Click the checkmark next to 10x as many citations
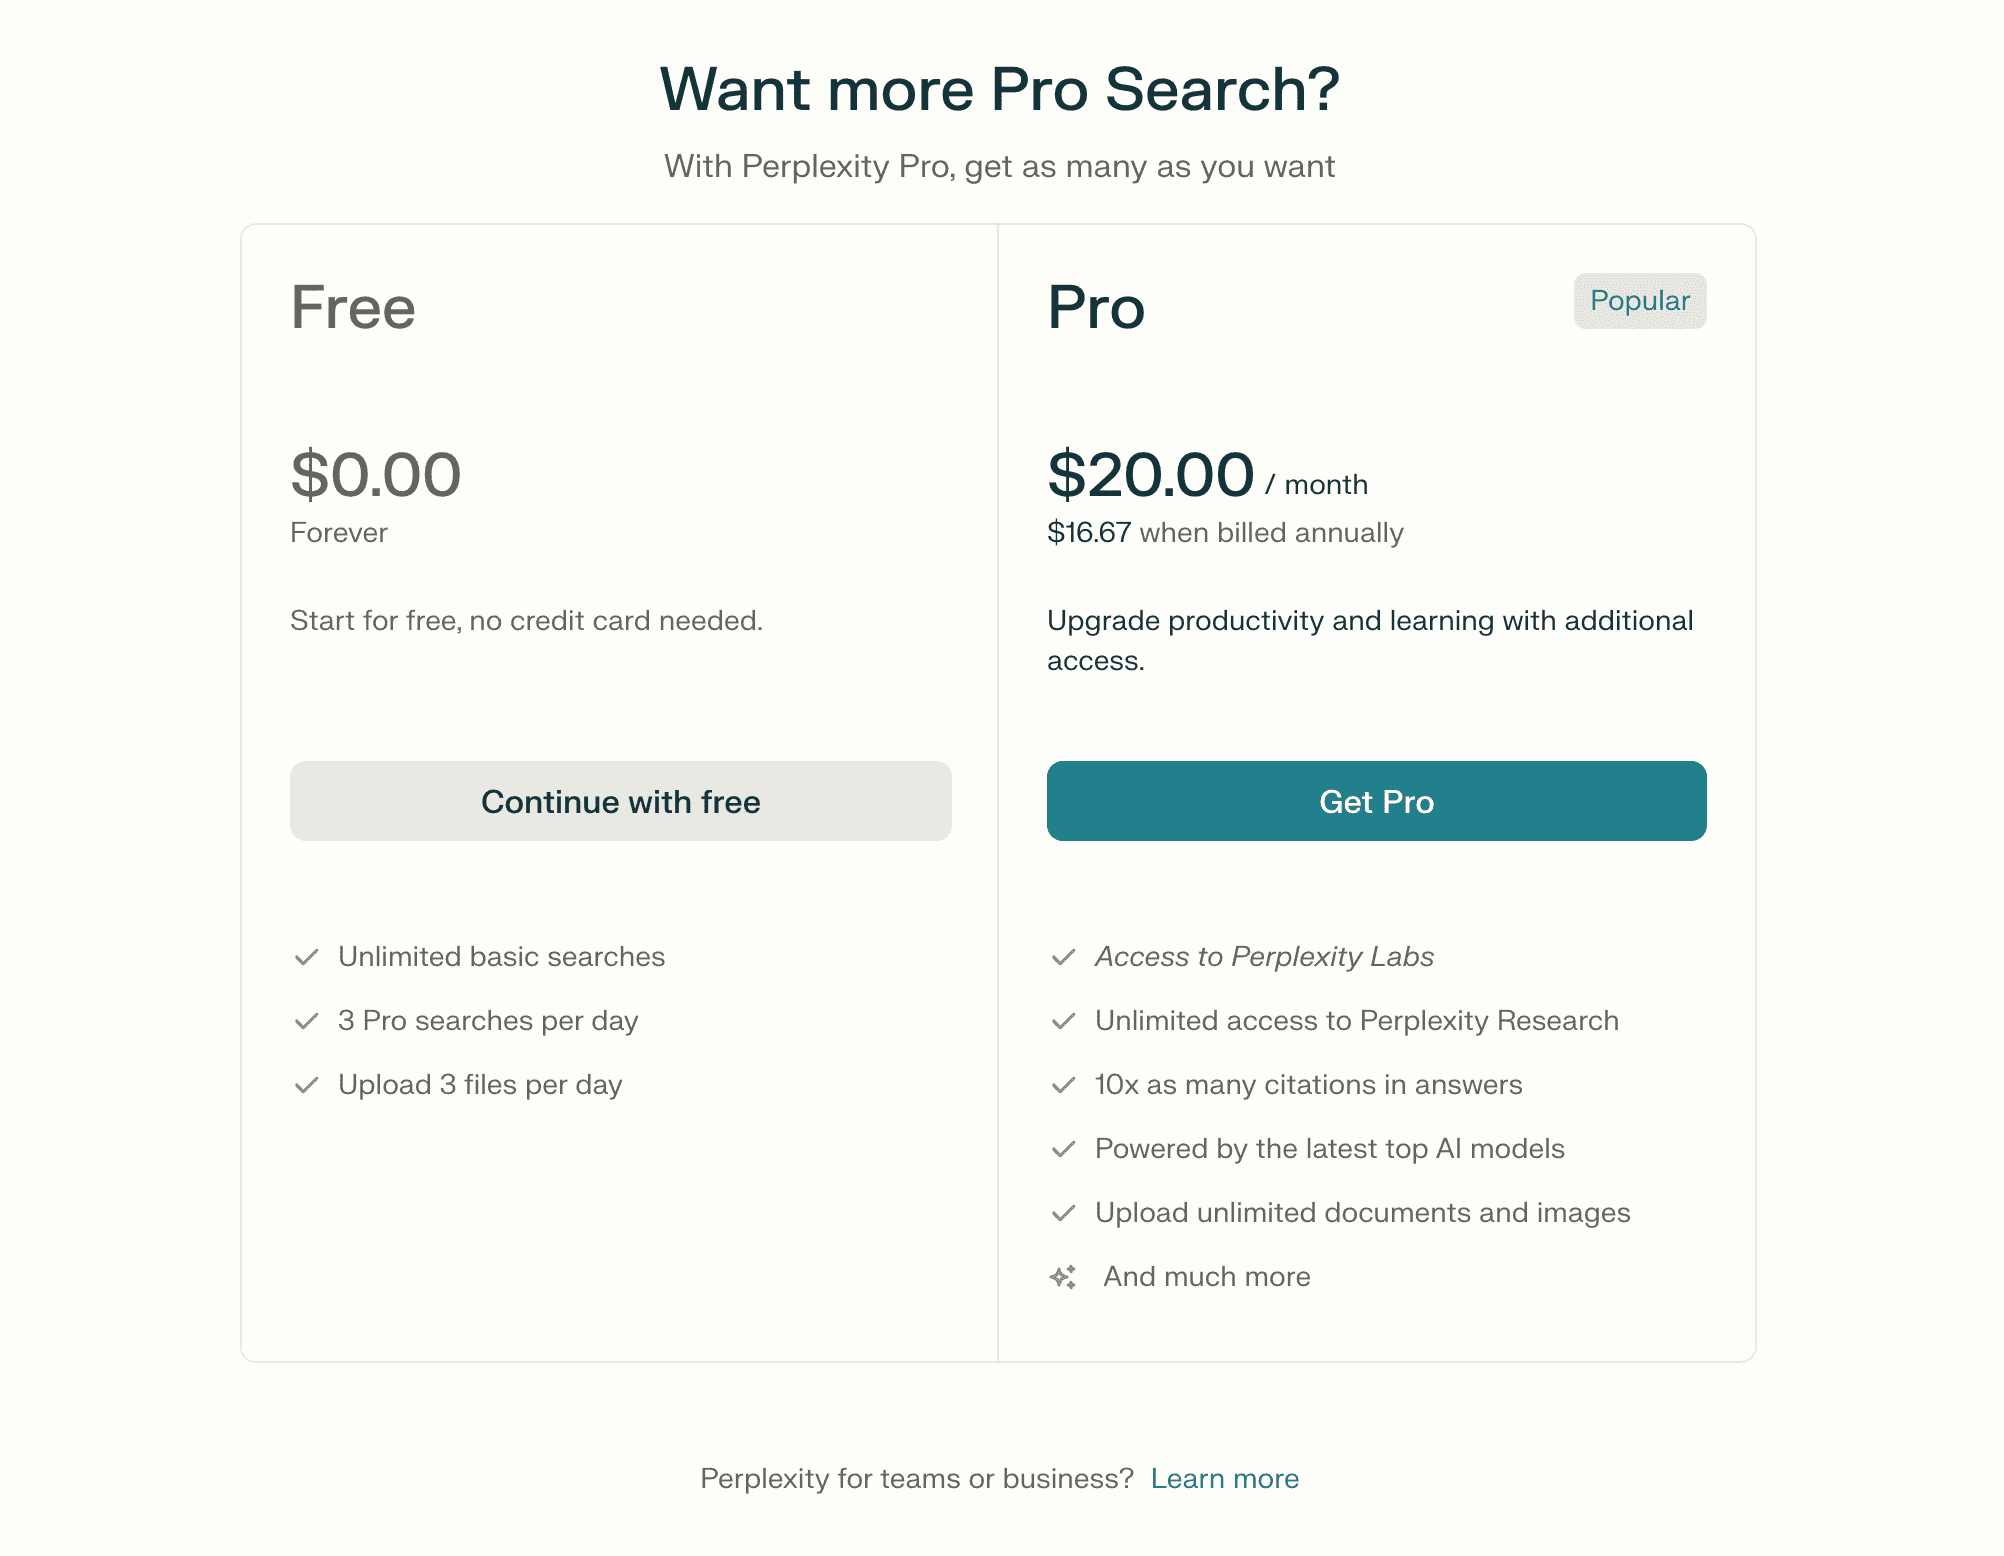Screen dimensions: 2004x1556 pyautogui.click(x=1063, y=1085)
